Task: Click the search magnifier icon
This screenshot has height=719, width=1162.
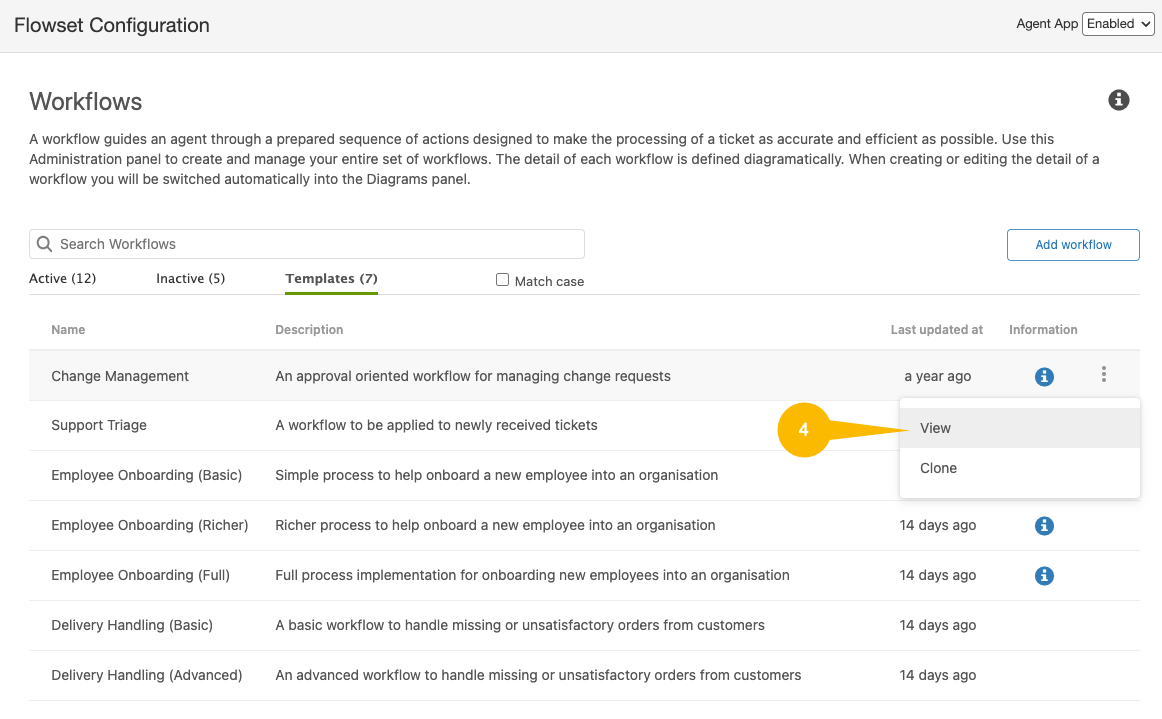Action: (x=44, y=244)
